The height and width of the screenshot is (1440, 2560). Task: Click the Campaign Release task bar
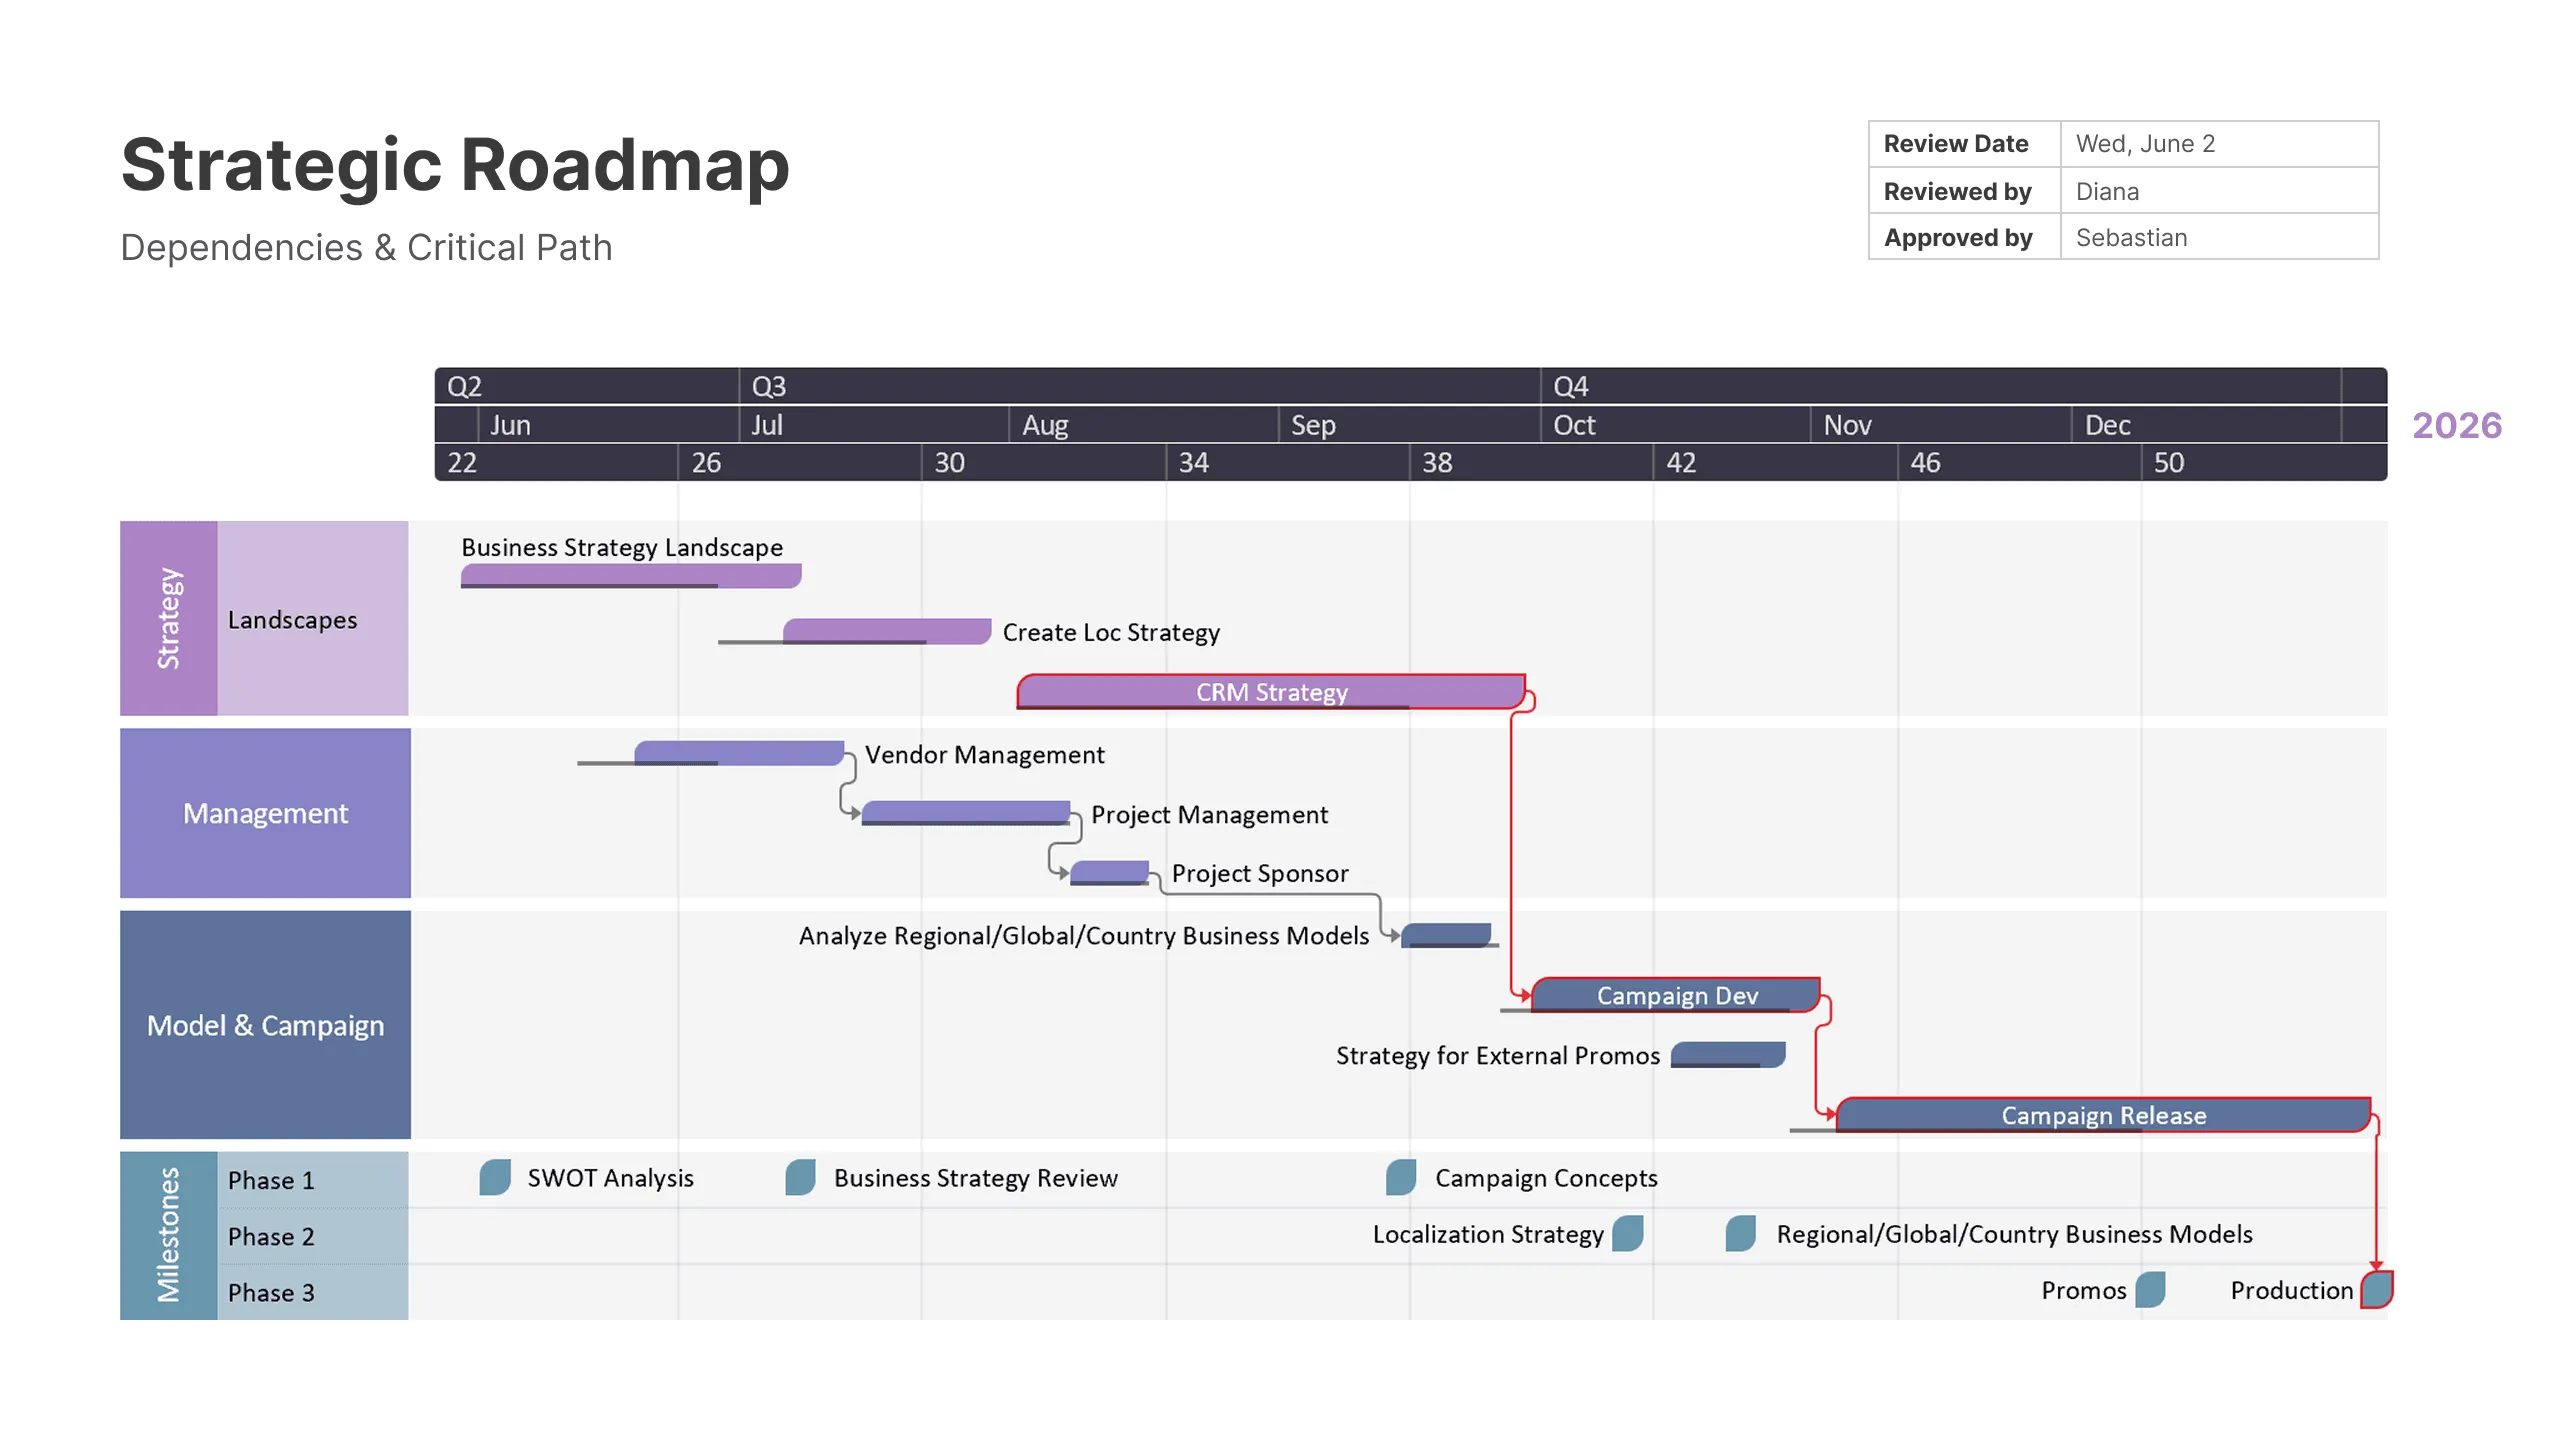(x=2102, y=1114)
